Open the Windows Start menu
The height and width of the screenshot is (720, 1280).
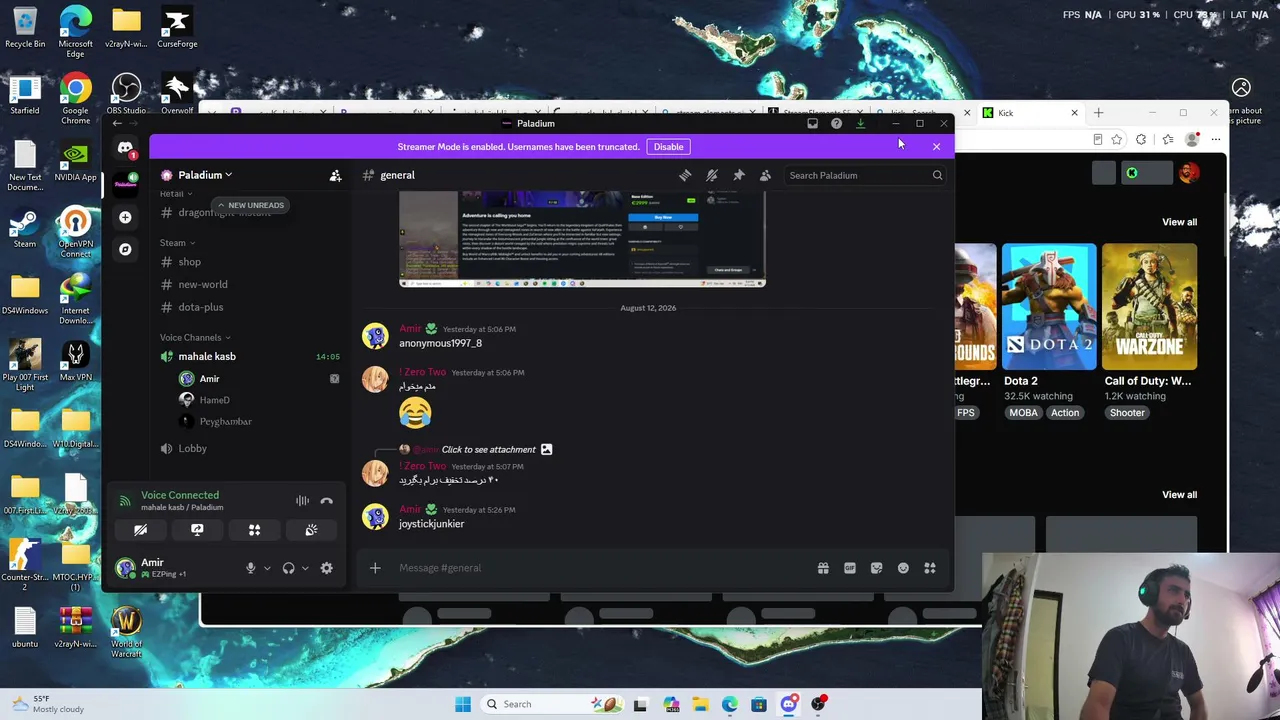tap(462, 704)
